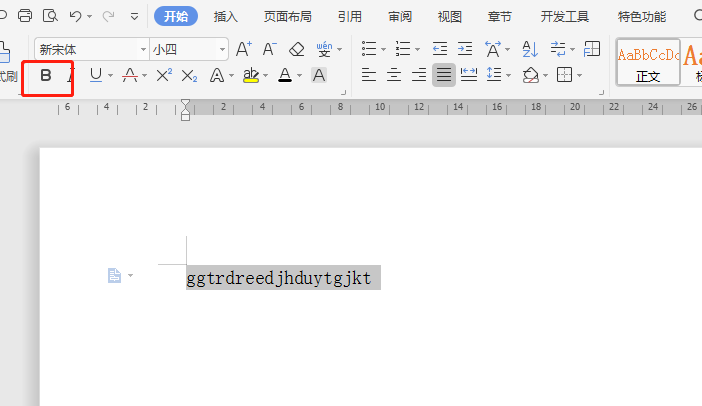
Task: Toggle bold formatting with the B button
Action: point(46,75)
